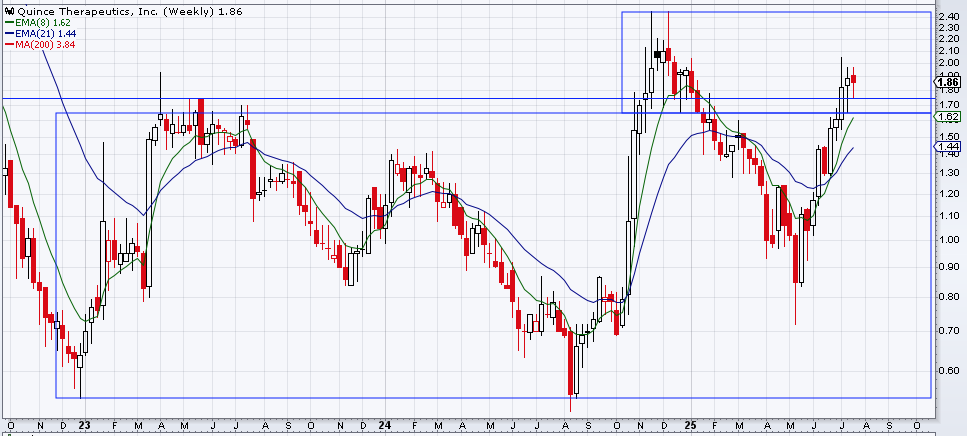The width and height of the screenshot is (967, 436).
Task: Click the 2.20 price axis label
Action: (950, 38)
